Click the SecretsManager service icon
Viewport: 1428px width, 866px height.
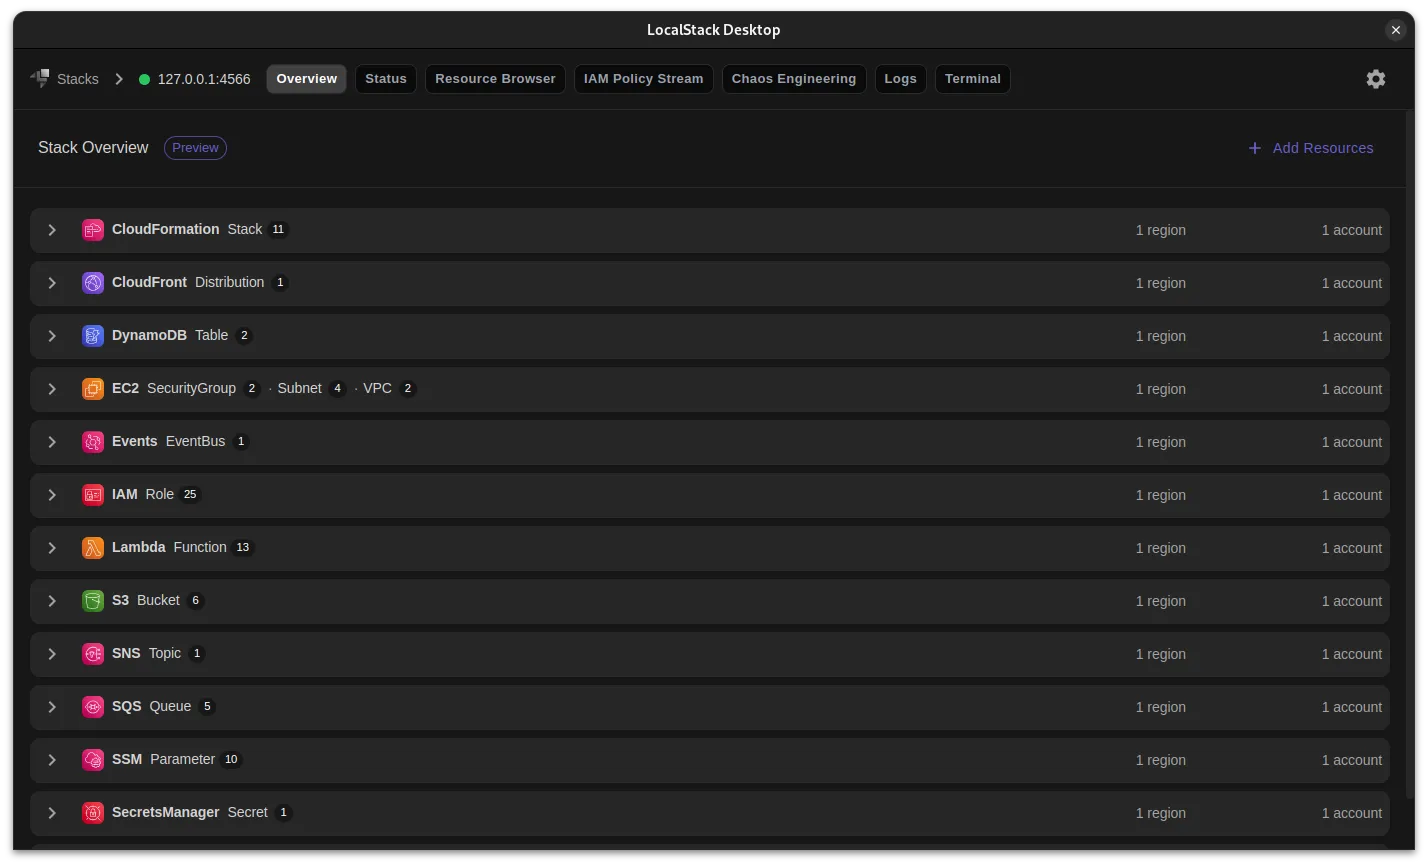tap(93, 812)
